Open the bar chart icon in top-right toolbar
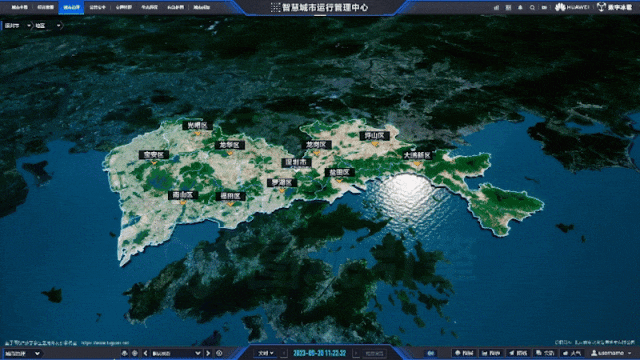640x360 pixels. (x=496, y=7)
